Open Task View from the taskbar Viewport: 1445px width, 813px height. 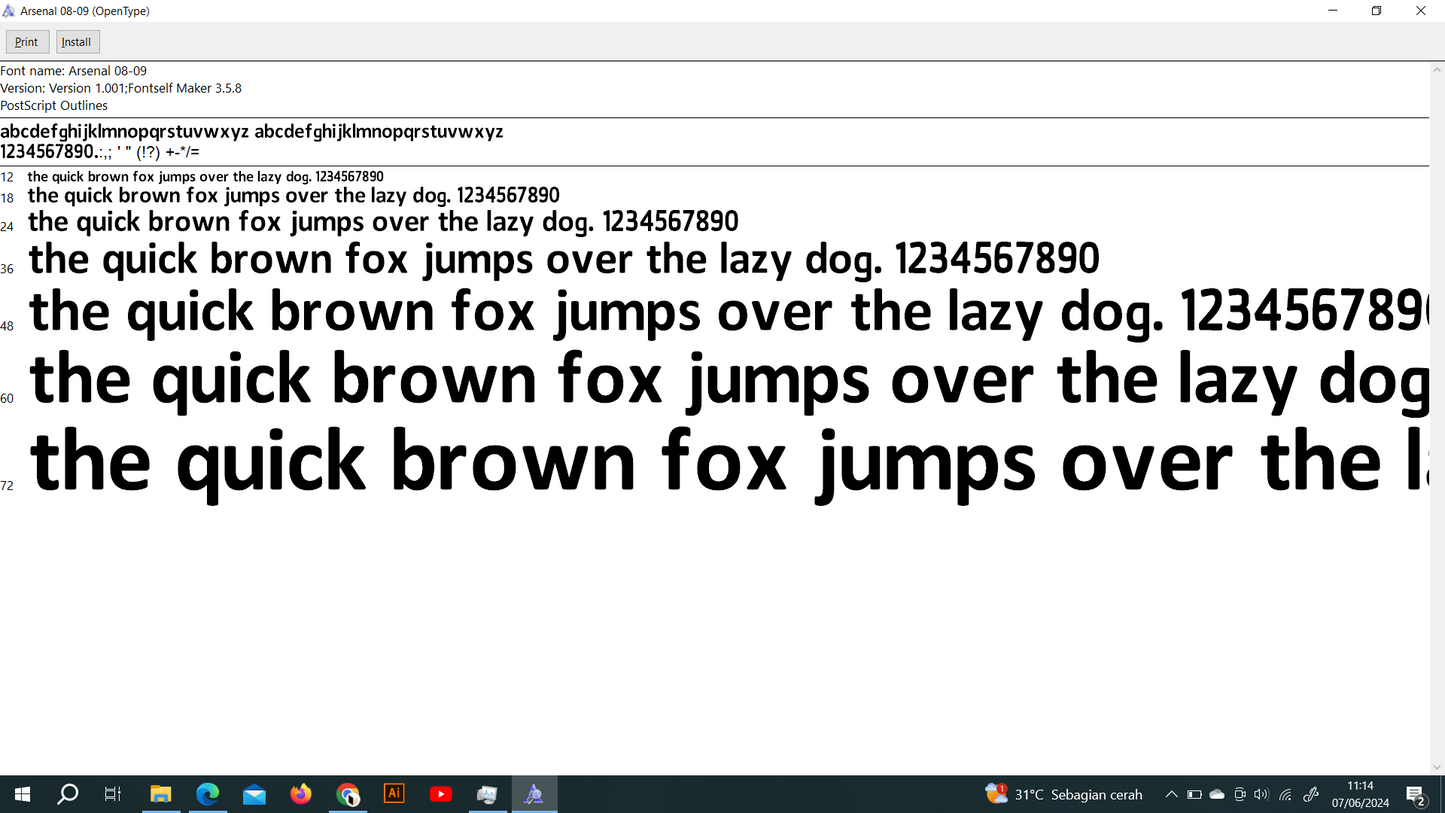(x=112, y=794)
